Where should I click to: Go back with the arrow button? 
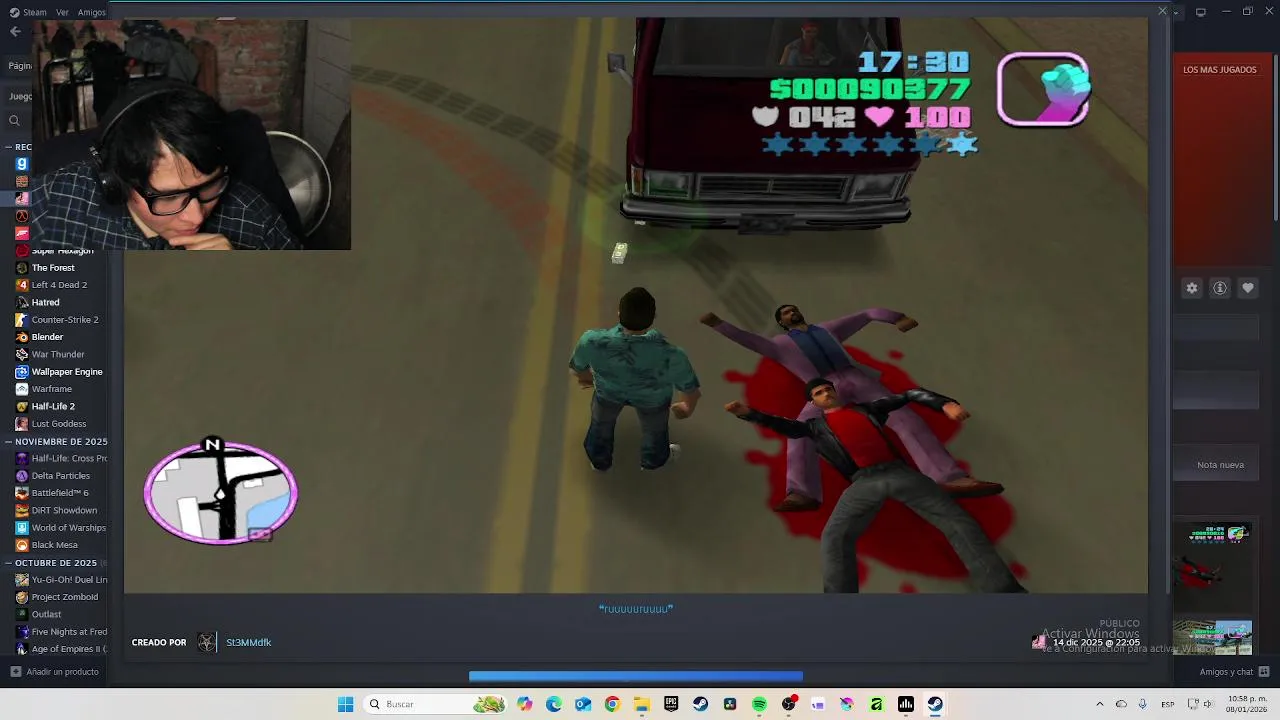15,32
